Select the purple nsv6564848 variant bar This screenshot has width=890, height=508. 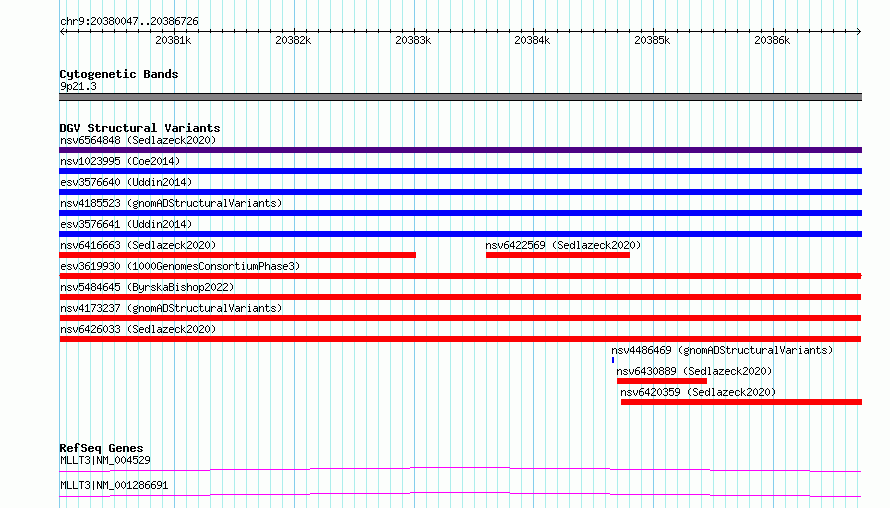pyautogui.click(x=460, y=150)
